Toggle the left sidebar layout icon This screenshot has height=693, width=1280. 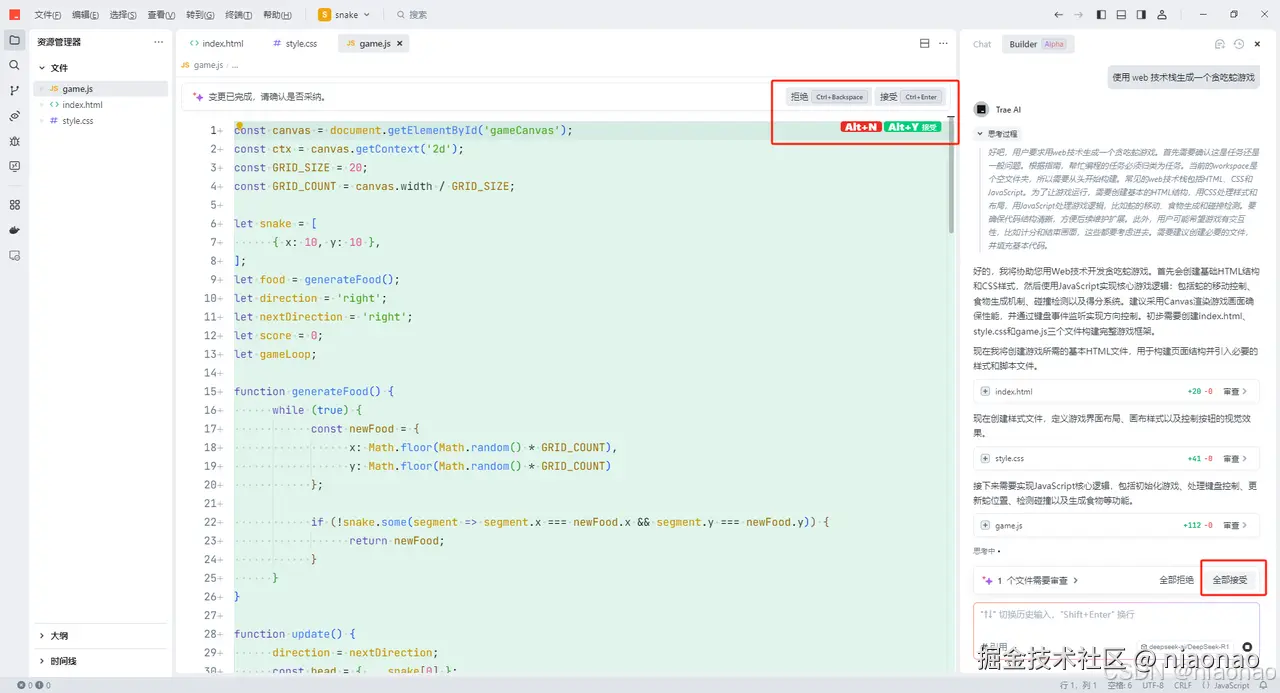[x=1101, y=15]
